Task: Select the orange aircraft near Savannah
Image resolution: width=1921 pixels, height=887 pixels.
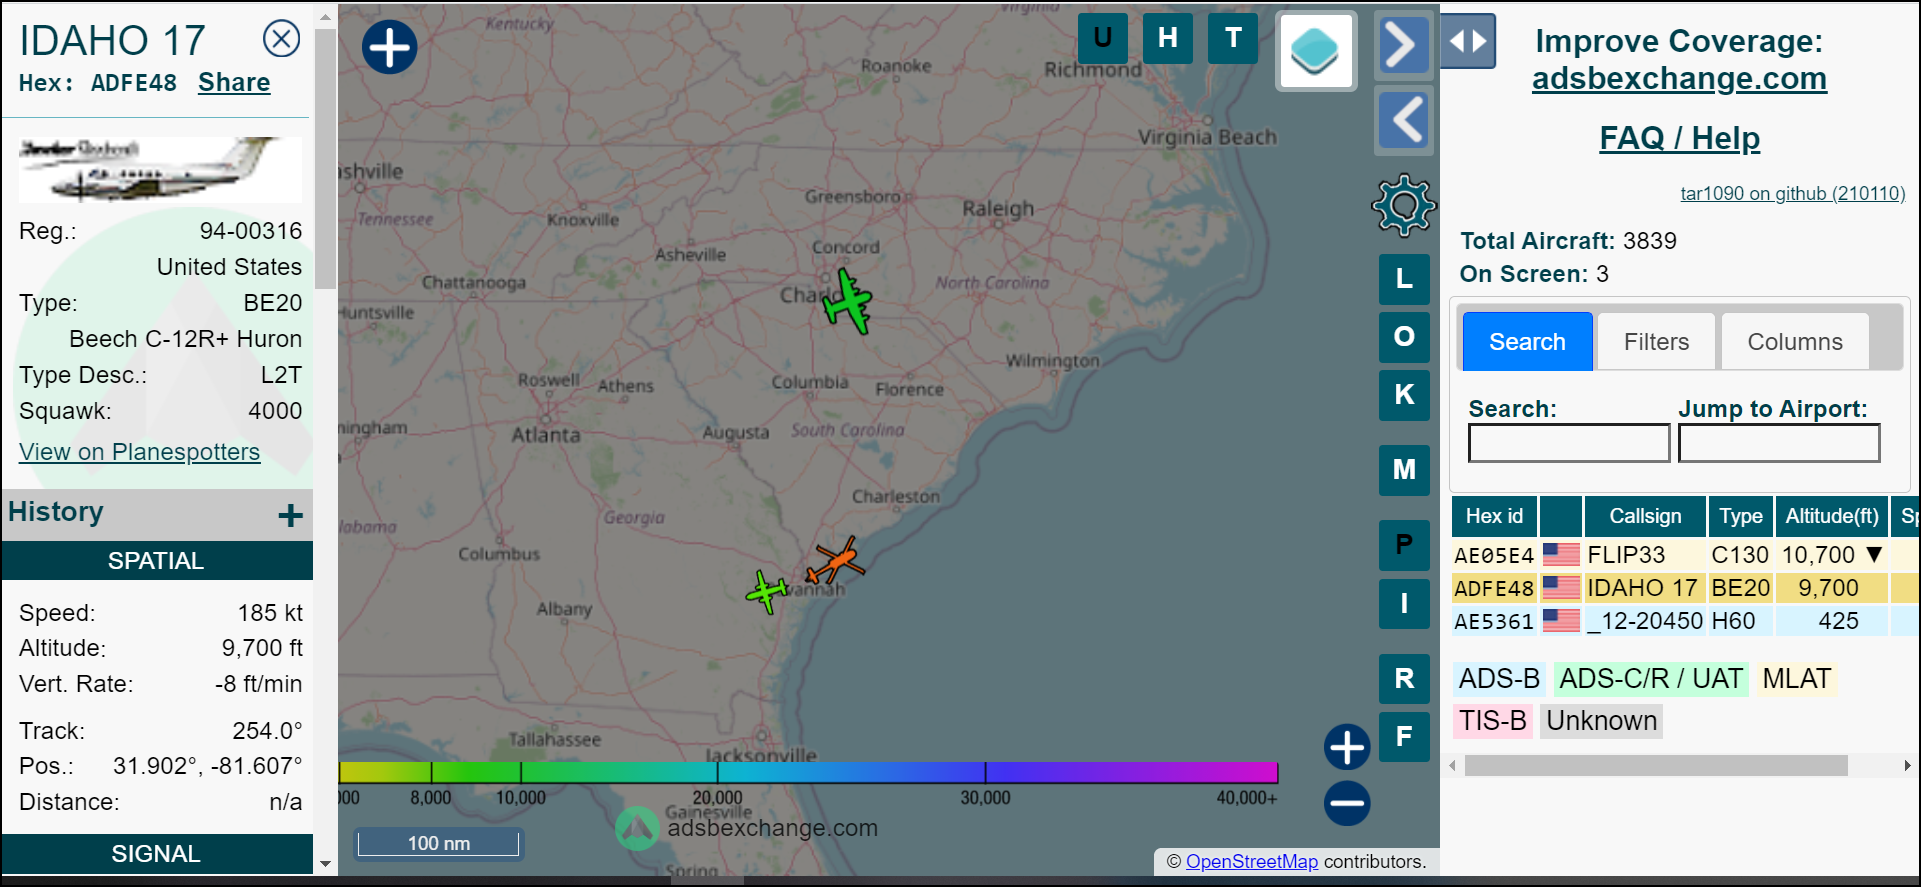Action: [x=835, y=560]
